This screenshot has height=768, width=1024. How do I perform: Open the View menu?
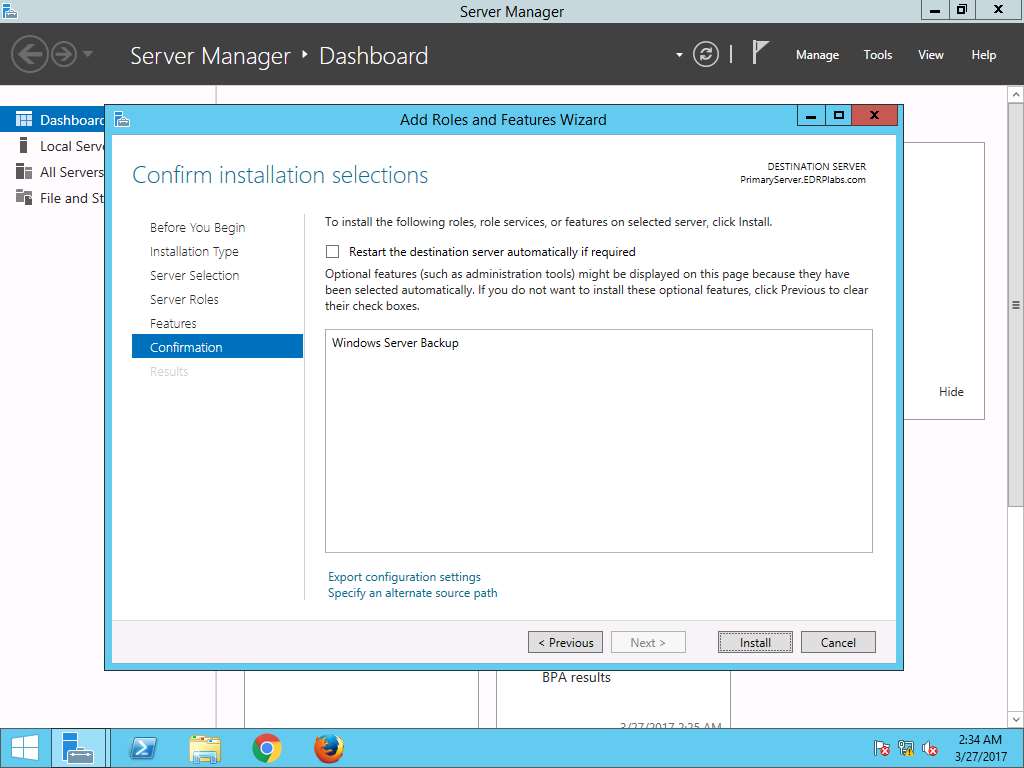931,55
